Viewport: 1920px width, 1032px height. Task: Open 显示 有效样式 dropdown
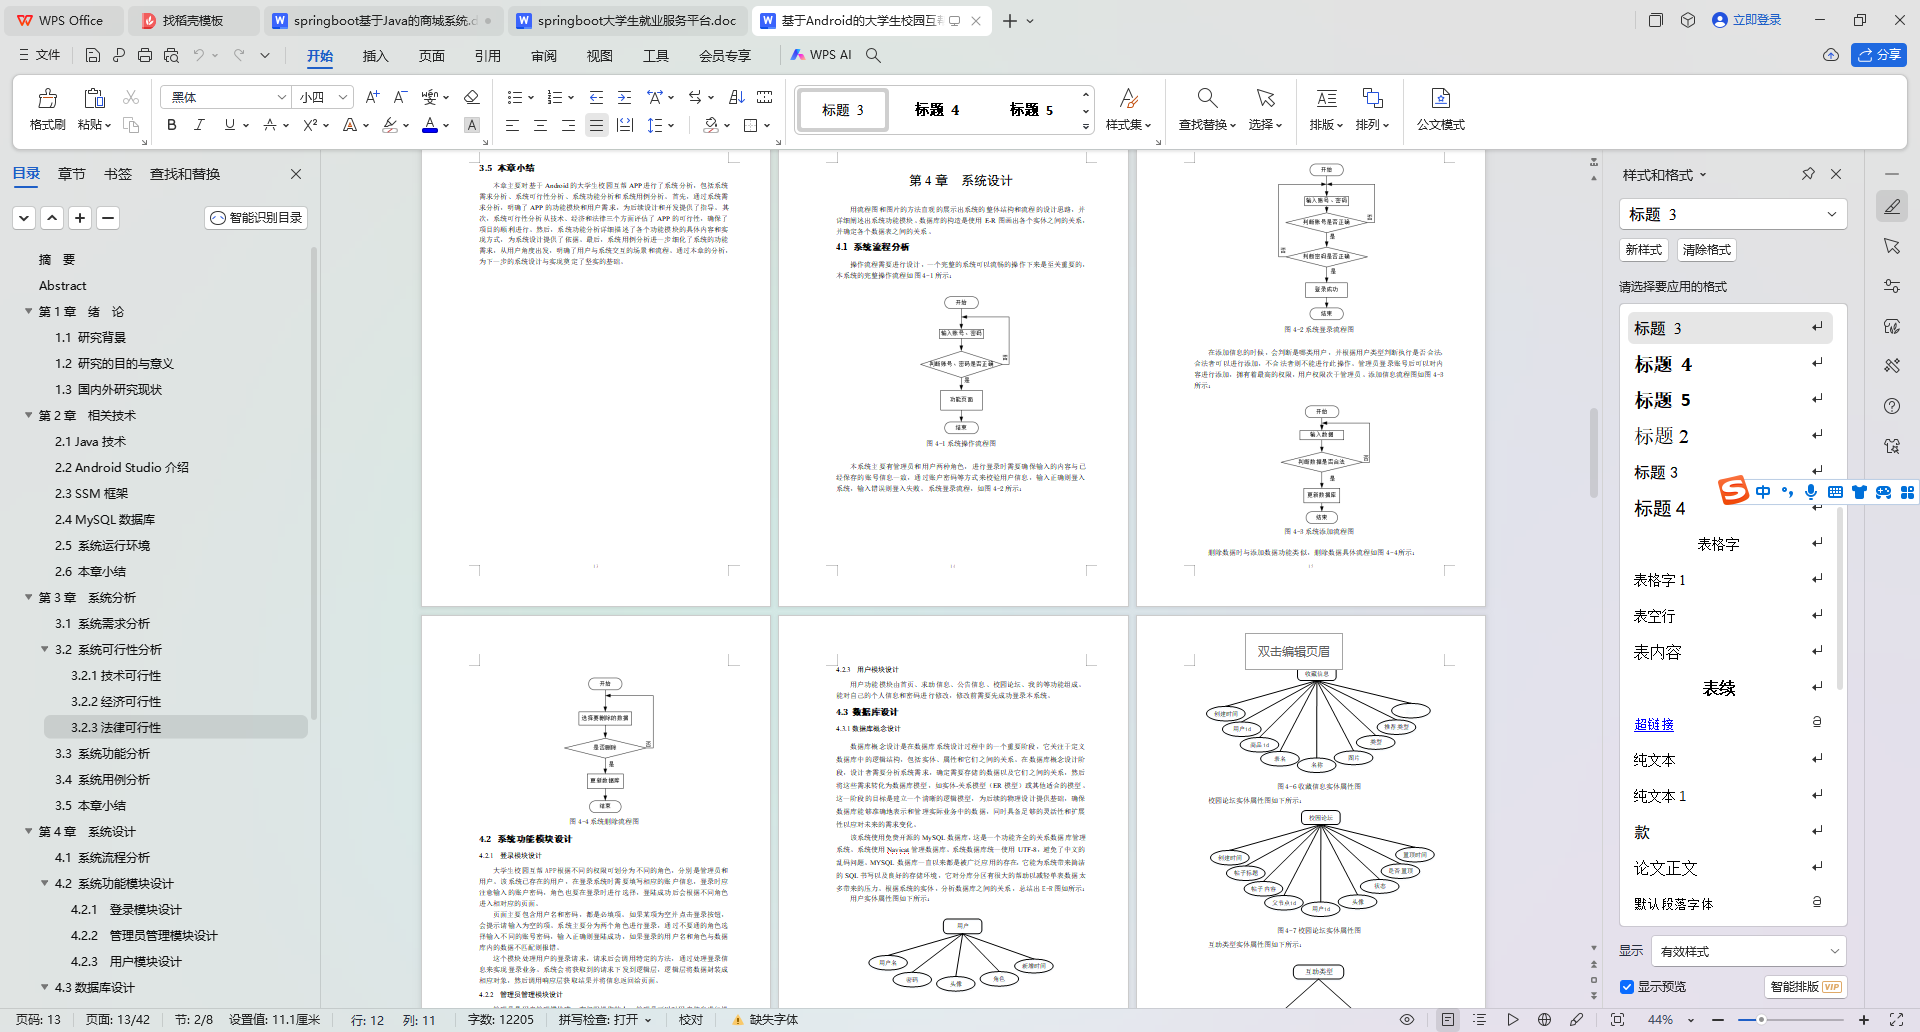[x=1747, y=951]
